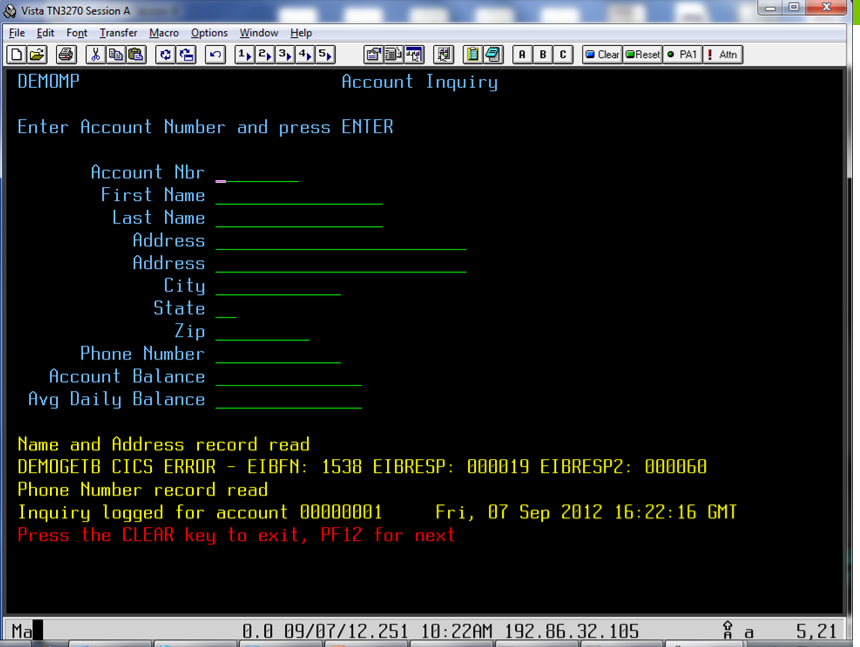Select session A button
This screenshot has height=647, width=860.
coord(522,55)
